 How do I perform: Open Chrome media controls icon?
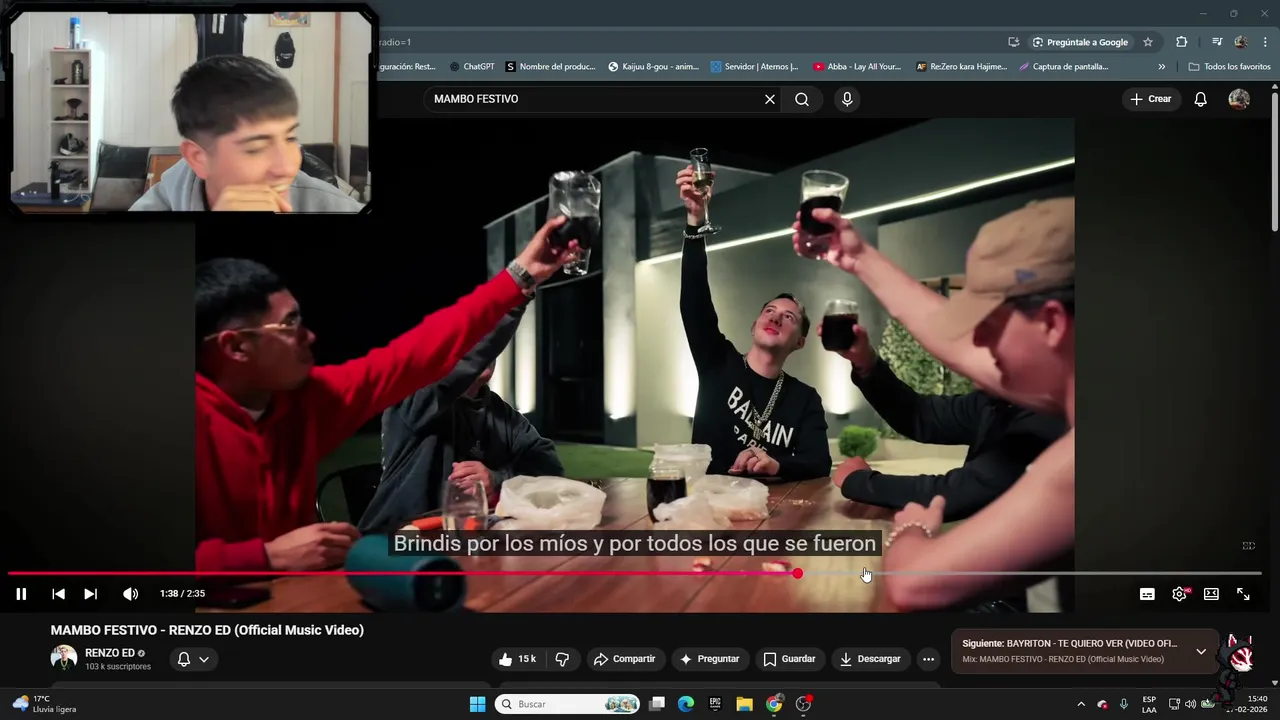(1217, 42)
